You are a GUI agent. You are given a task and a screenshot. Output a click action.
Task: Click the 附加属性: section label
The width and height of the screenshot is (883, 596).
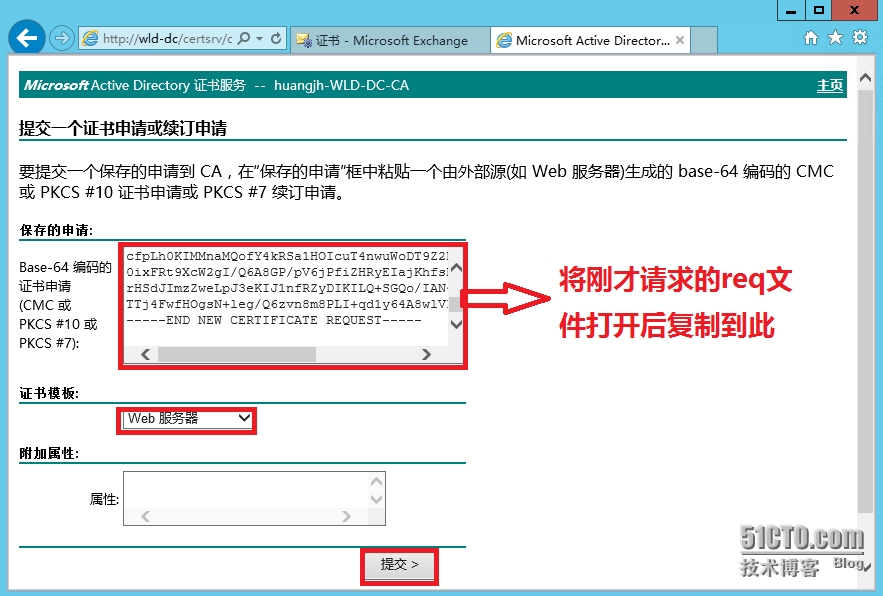point(49,453)
